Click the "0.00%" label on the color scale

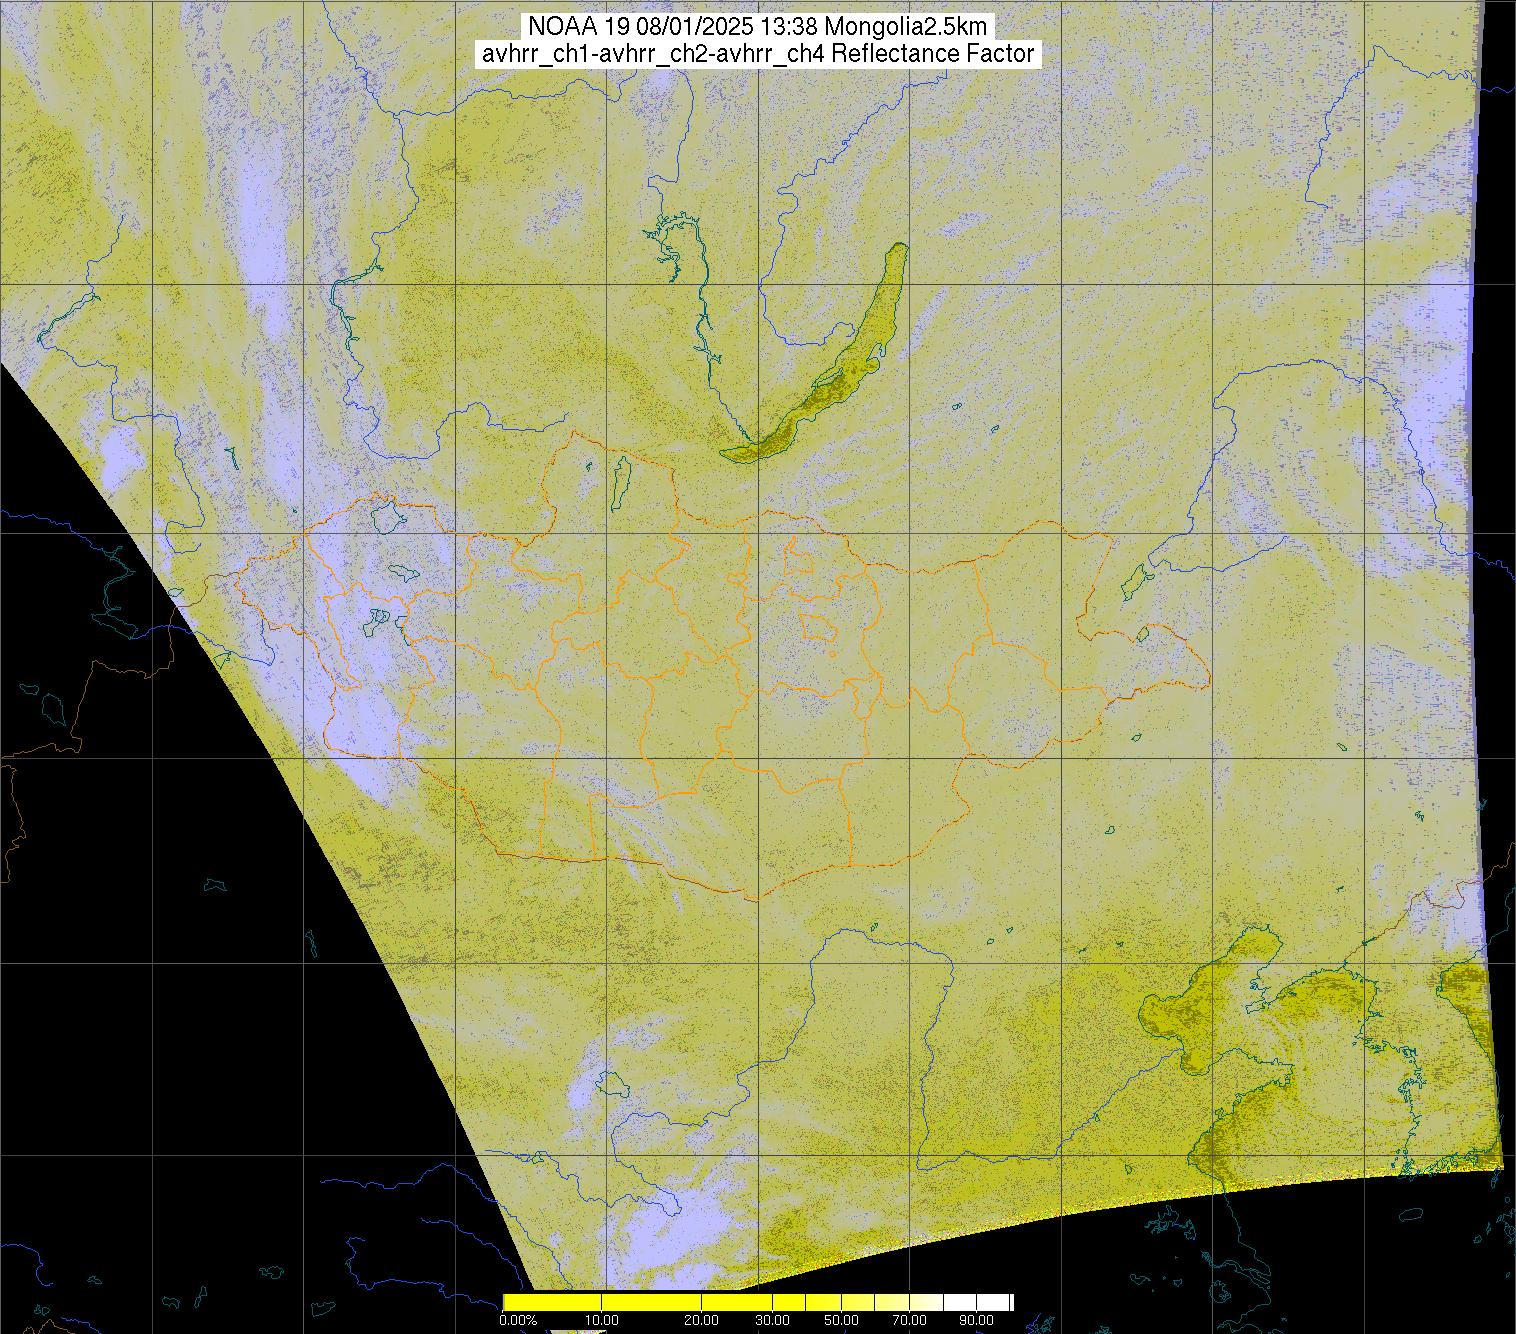pos(518,1320)
